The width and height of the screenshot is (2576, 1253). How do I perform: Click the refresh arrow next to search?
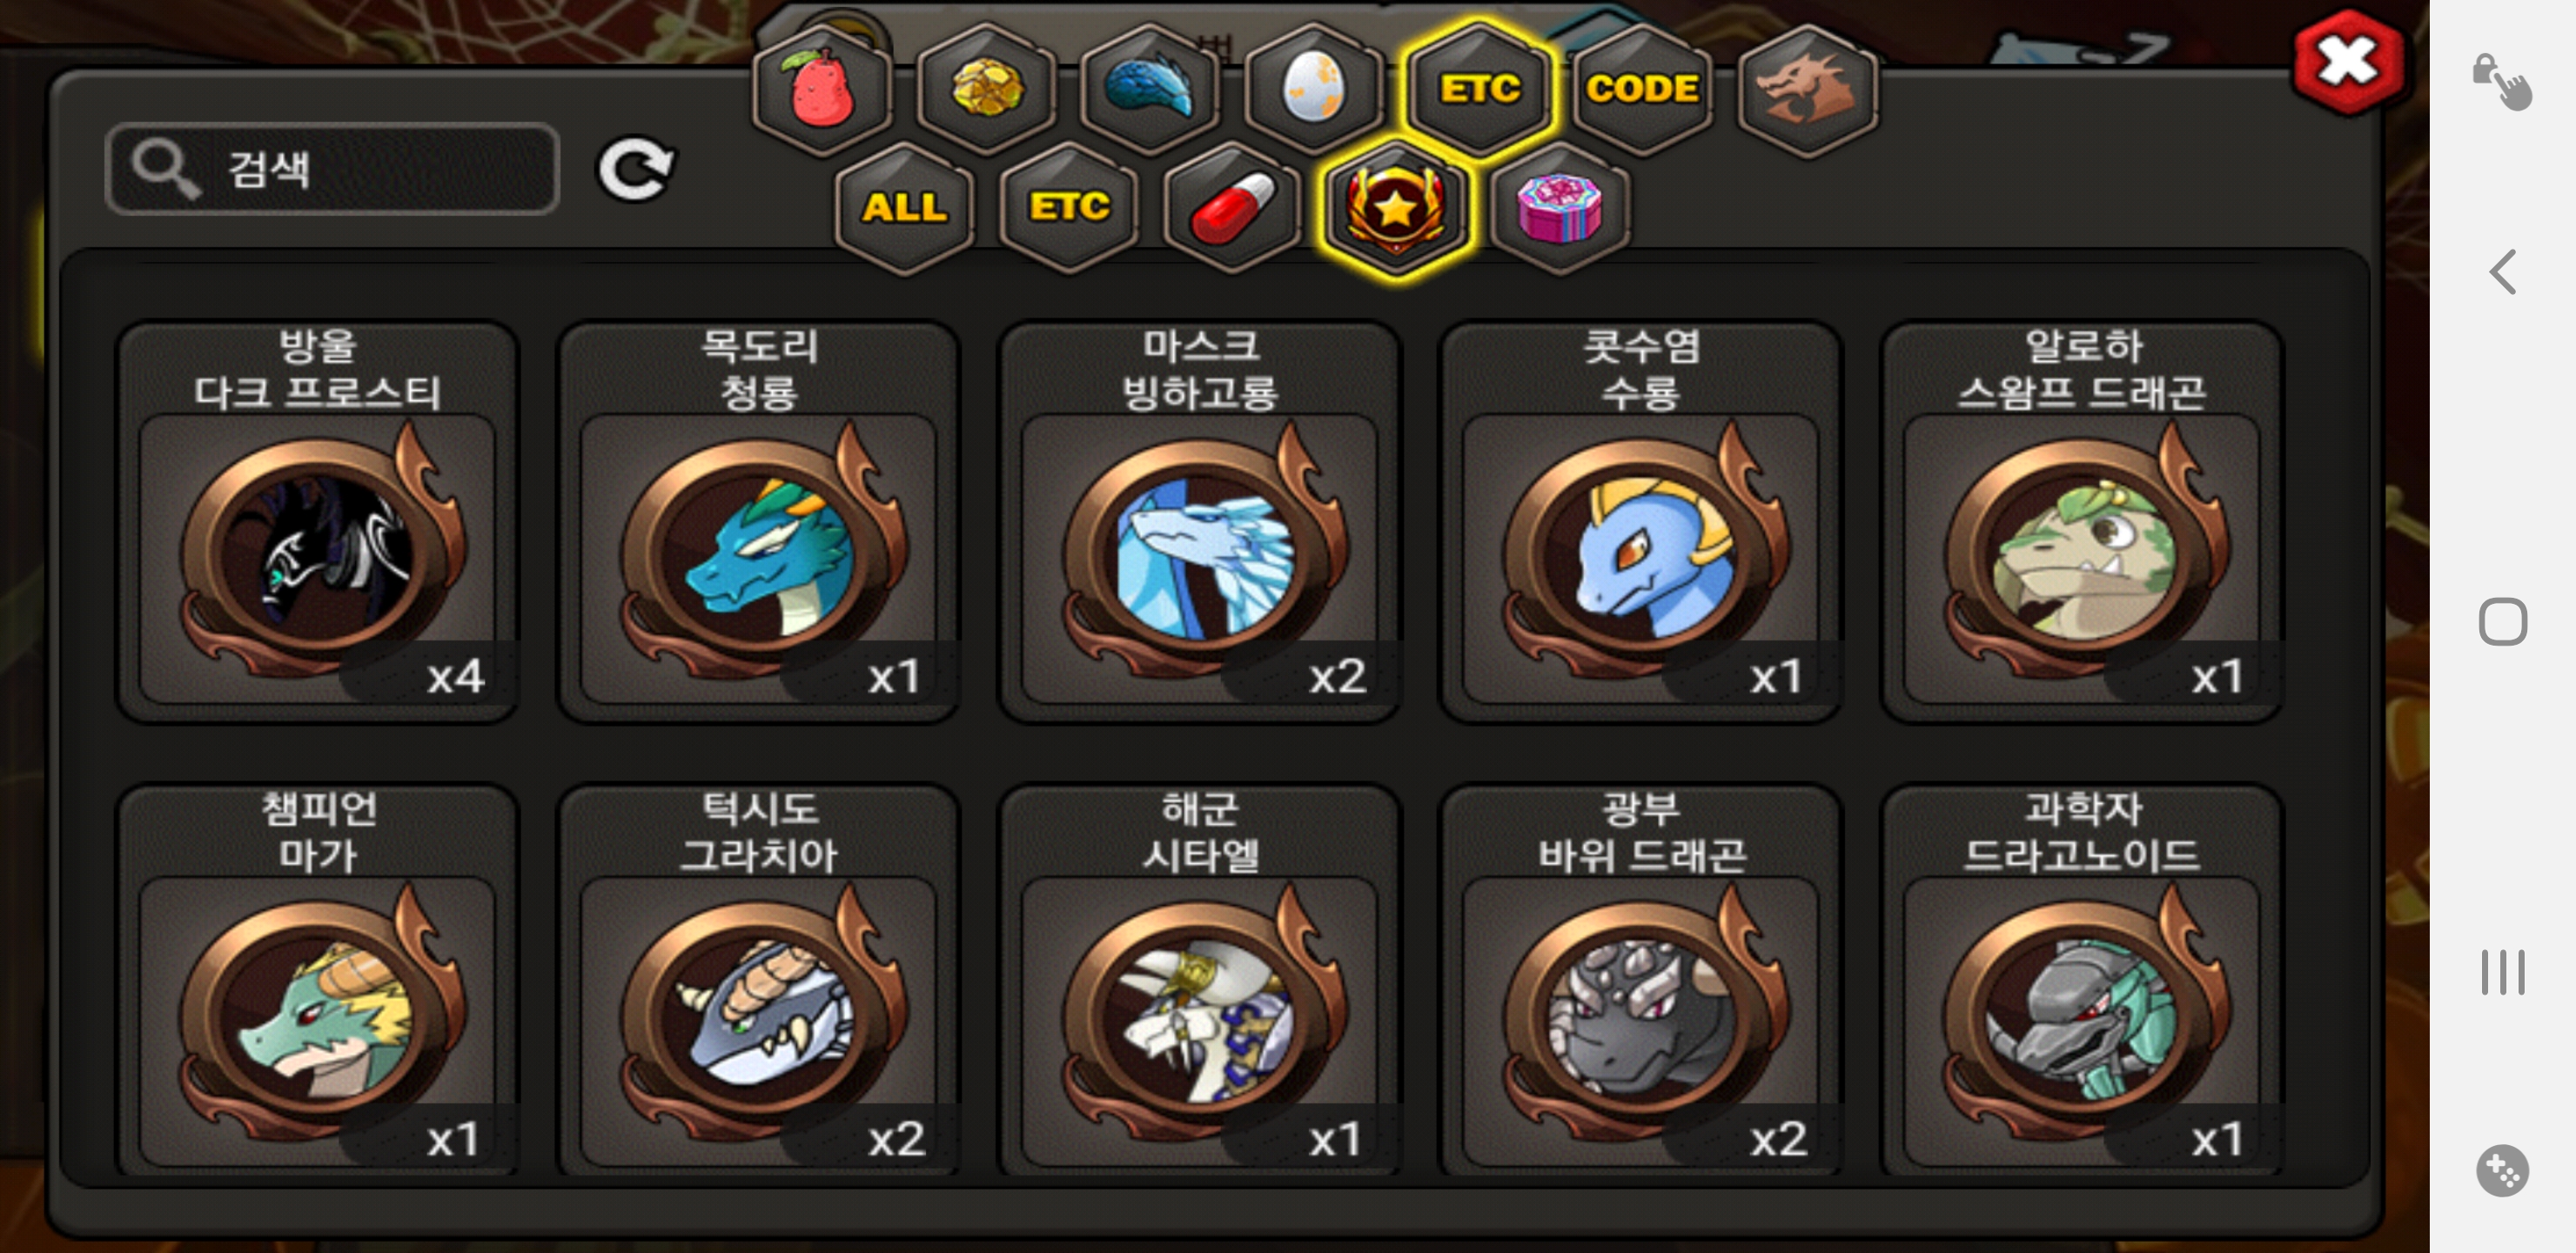(636, 168)
